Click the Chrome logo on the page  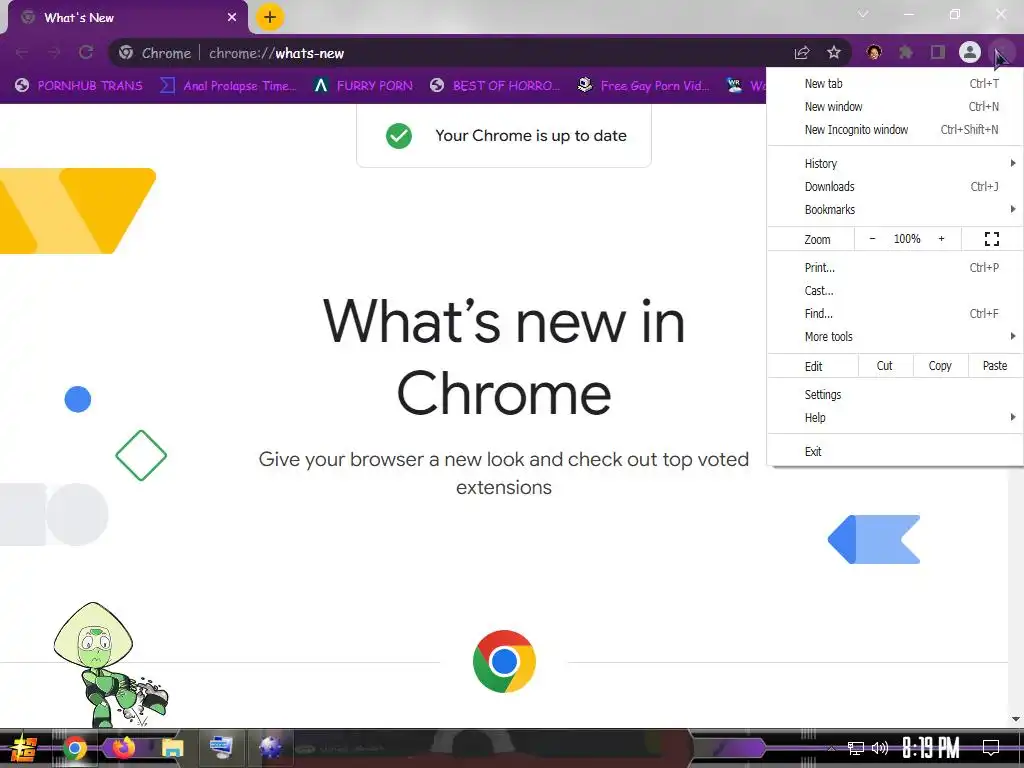point(504,661)
